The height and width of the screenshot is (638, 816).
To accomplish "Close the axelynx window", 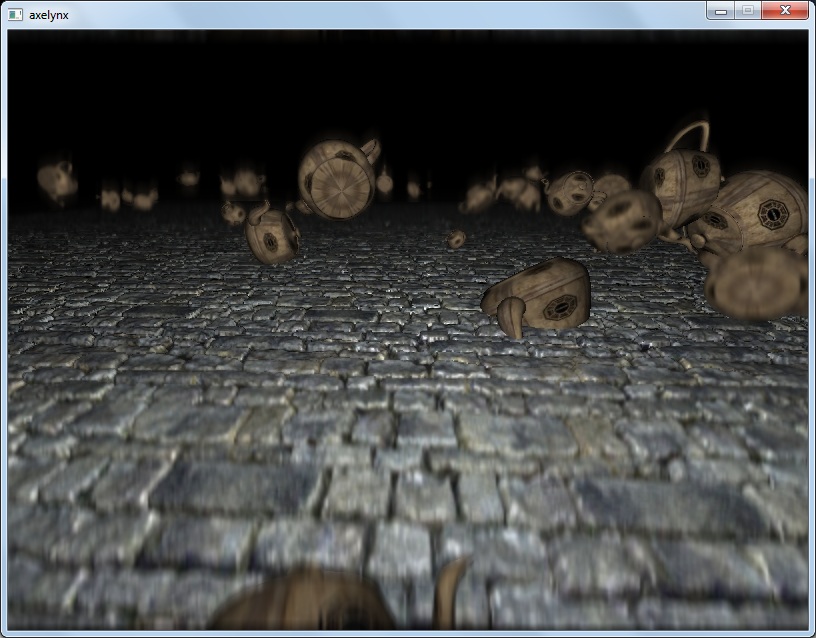I will point(785,11).
